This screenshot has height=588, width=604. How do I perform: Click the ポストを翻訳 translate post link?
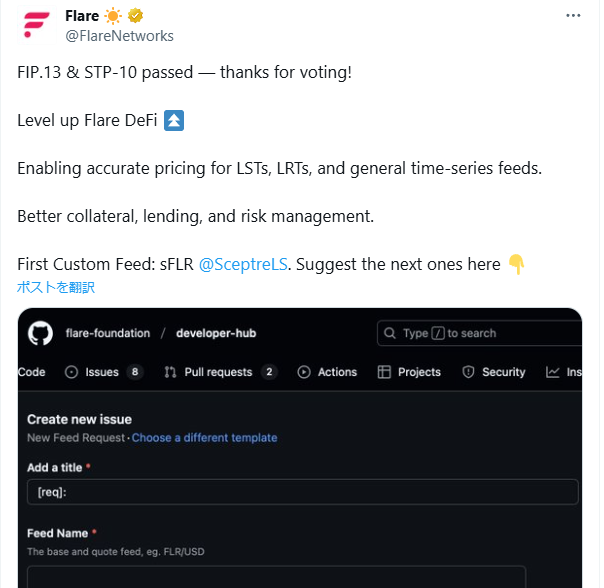coord(56,287)
